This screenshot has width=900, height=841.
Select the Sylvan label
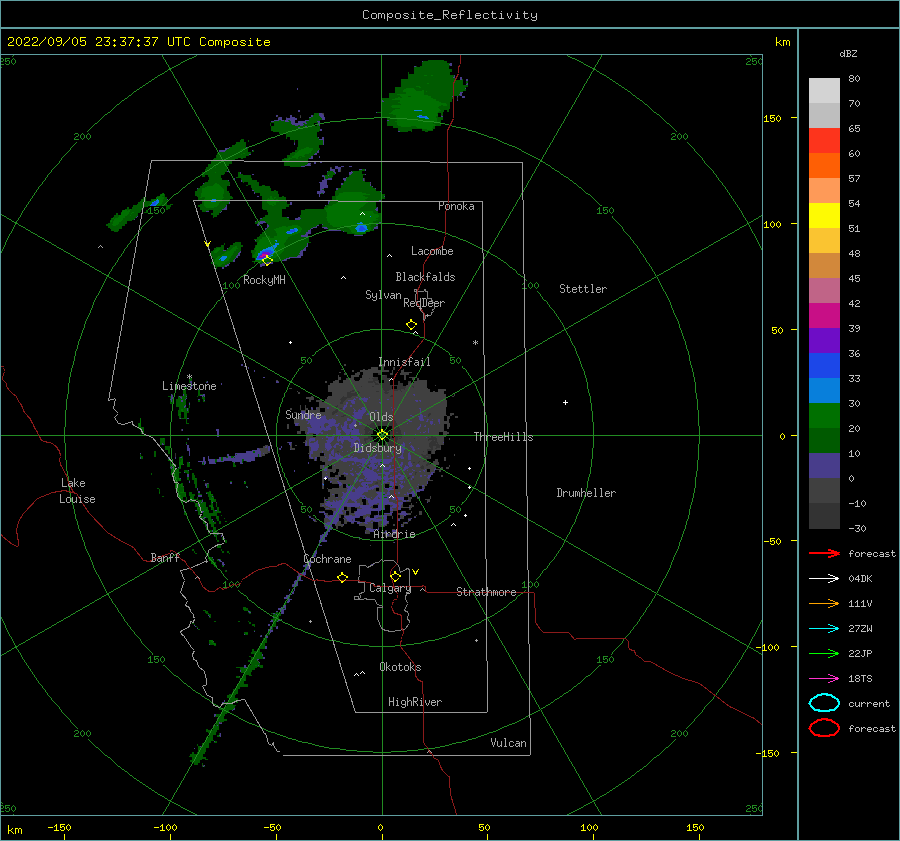pyautogui.click(x=383, y=295)
